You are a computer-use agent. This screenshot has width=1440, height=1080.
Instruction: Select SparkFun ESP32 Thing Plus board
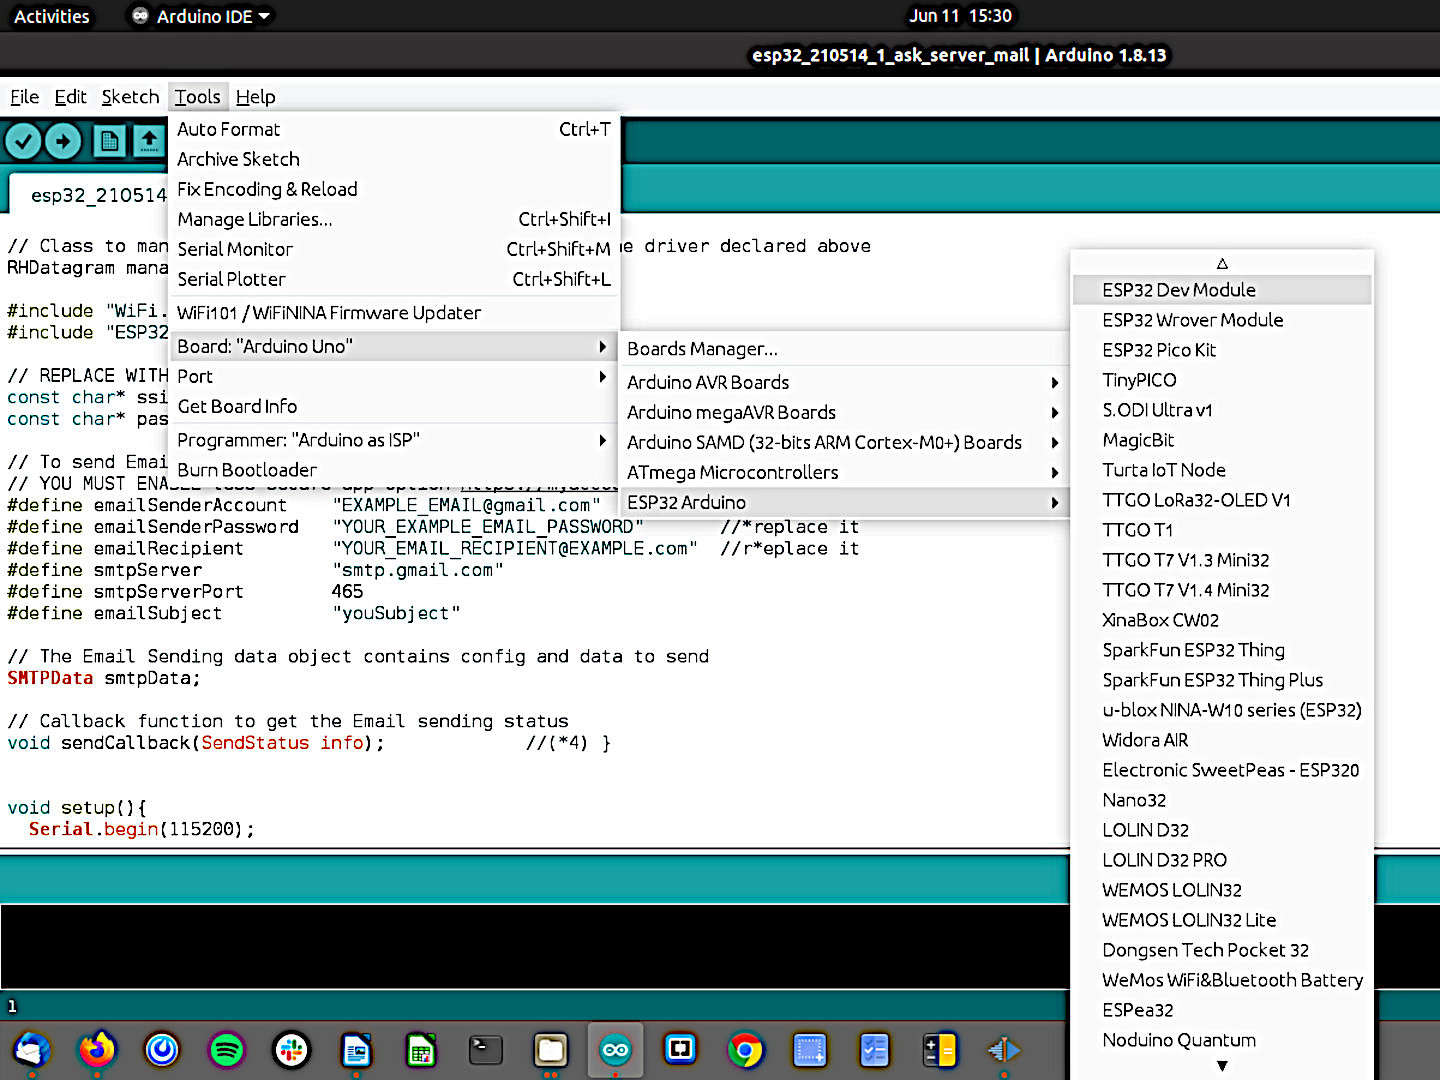[1222, 680]
